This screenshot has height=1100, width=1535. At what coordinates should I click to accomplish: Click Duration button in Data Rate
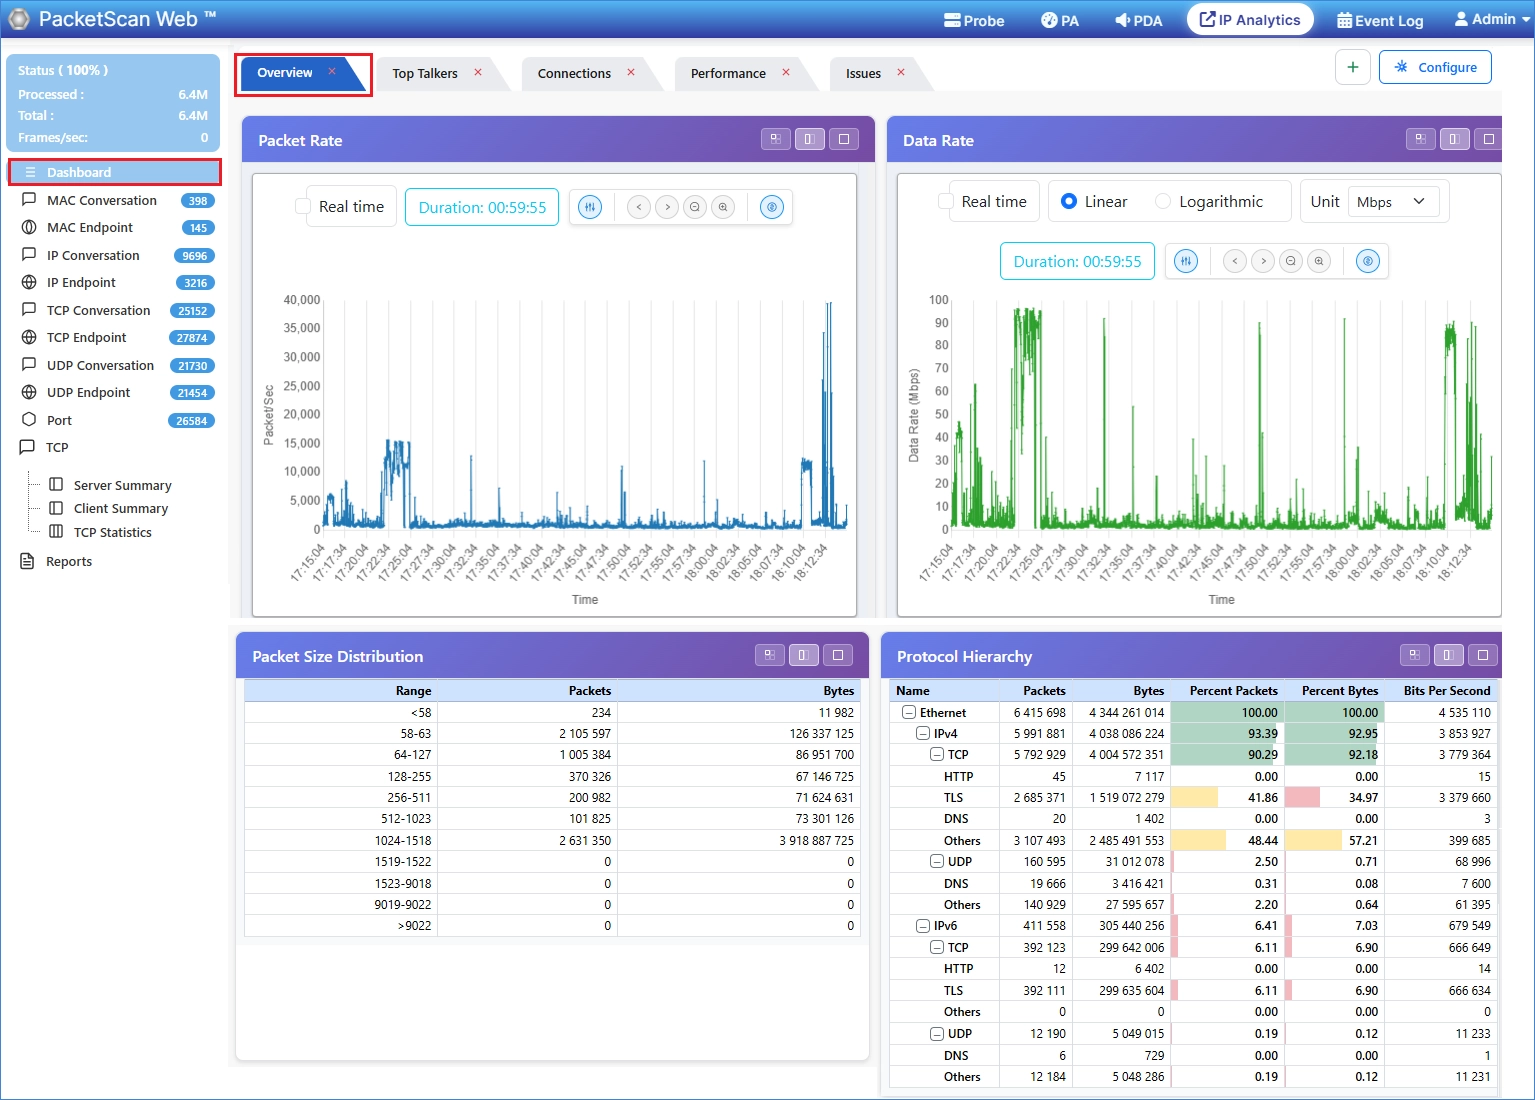coord(1077,261)
